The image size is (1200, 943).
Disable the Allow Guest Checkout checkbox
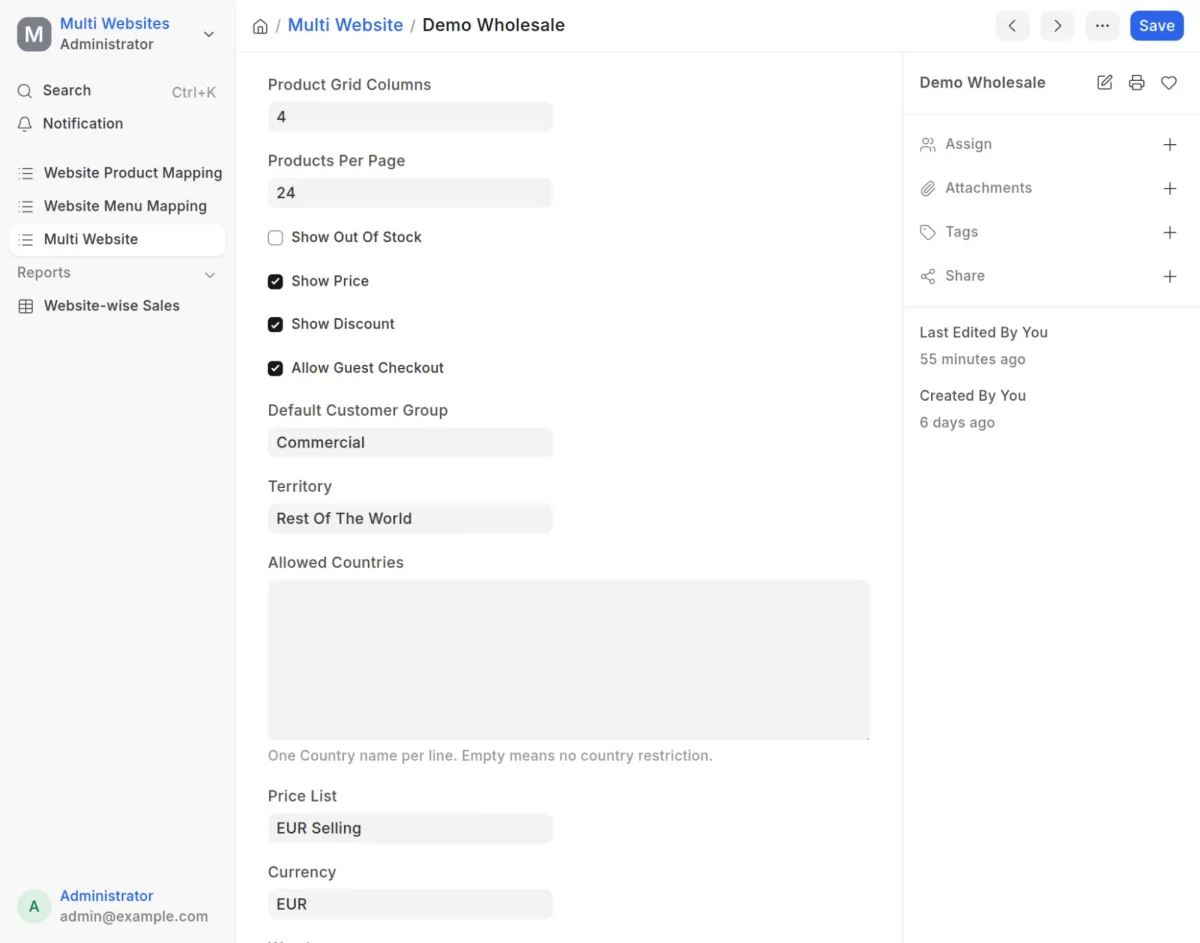pyautogui.click(x=275, y=369)
